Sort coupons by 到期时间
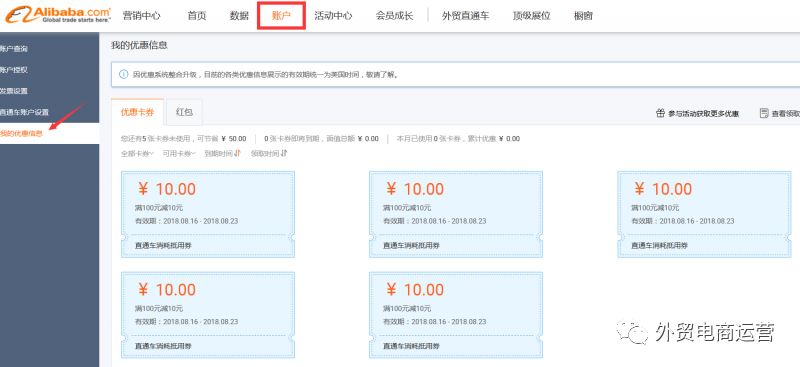The width and height of the screenshot is (800, 367). [222, 153]
